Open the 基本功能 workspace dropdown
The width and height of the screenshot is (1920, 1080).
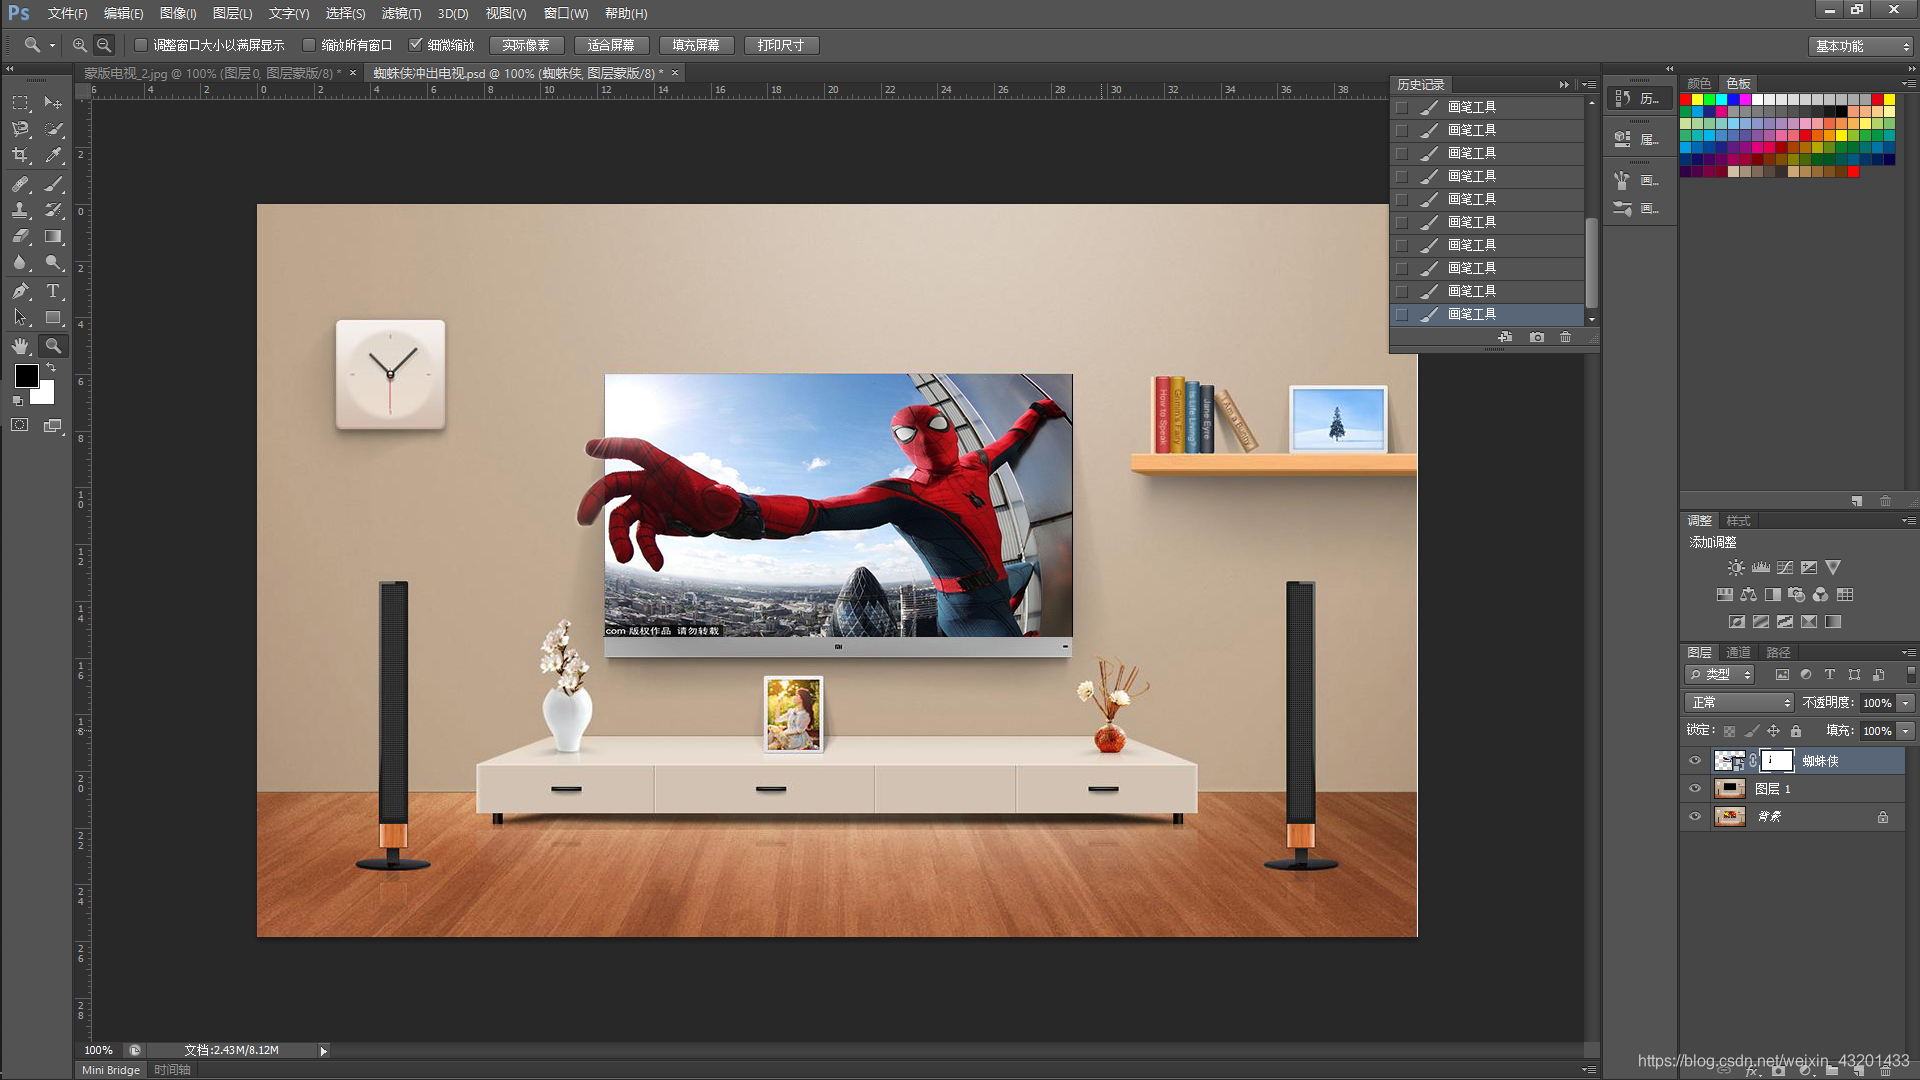click(x=1860, y=46)
